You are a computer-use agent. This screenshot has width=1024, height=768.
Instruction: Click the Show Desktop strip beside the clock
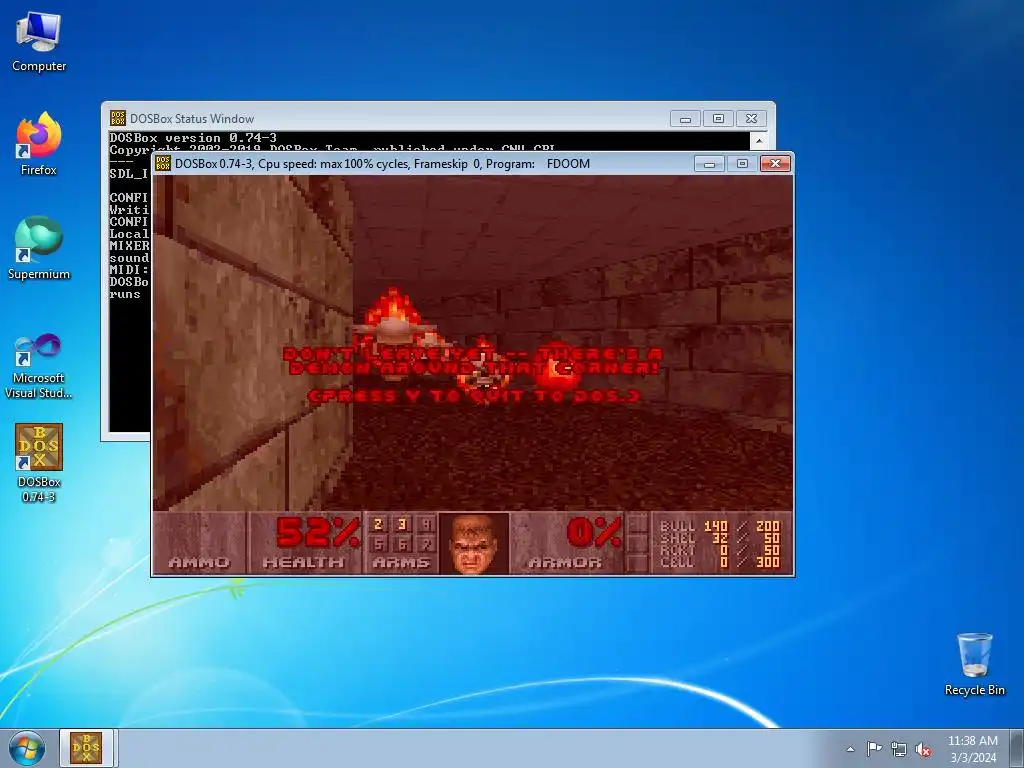(x=1019, y=748)
